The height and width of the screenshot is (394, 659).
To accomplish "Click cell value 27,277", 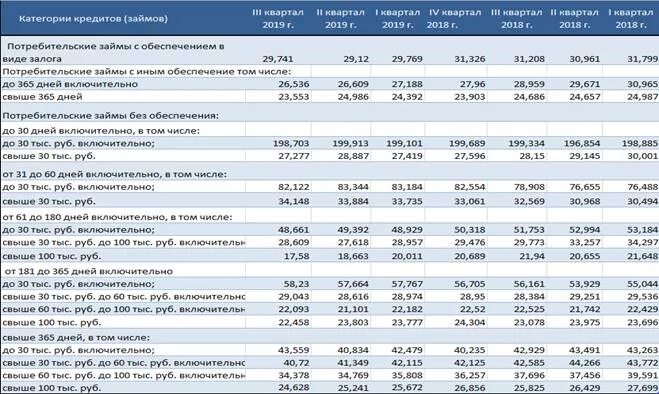I will coord(293,156).
